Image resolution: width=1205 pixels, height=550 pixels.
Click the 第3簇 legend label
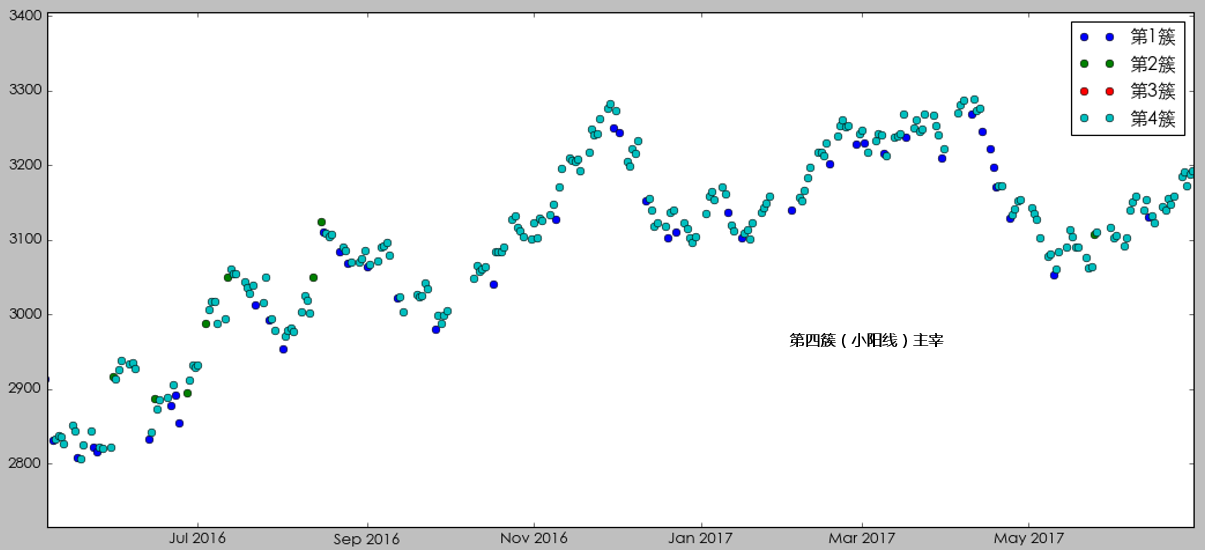click(x=1152, y=92)
